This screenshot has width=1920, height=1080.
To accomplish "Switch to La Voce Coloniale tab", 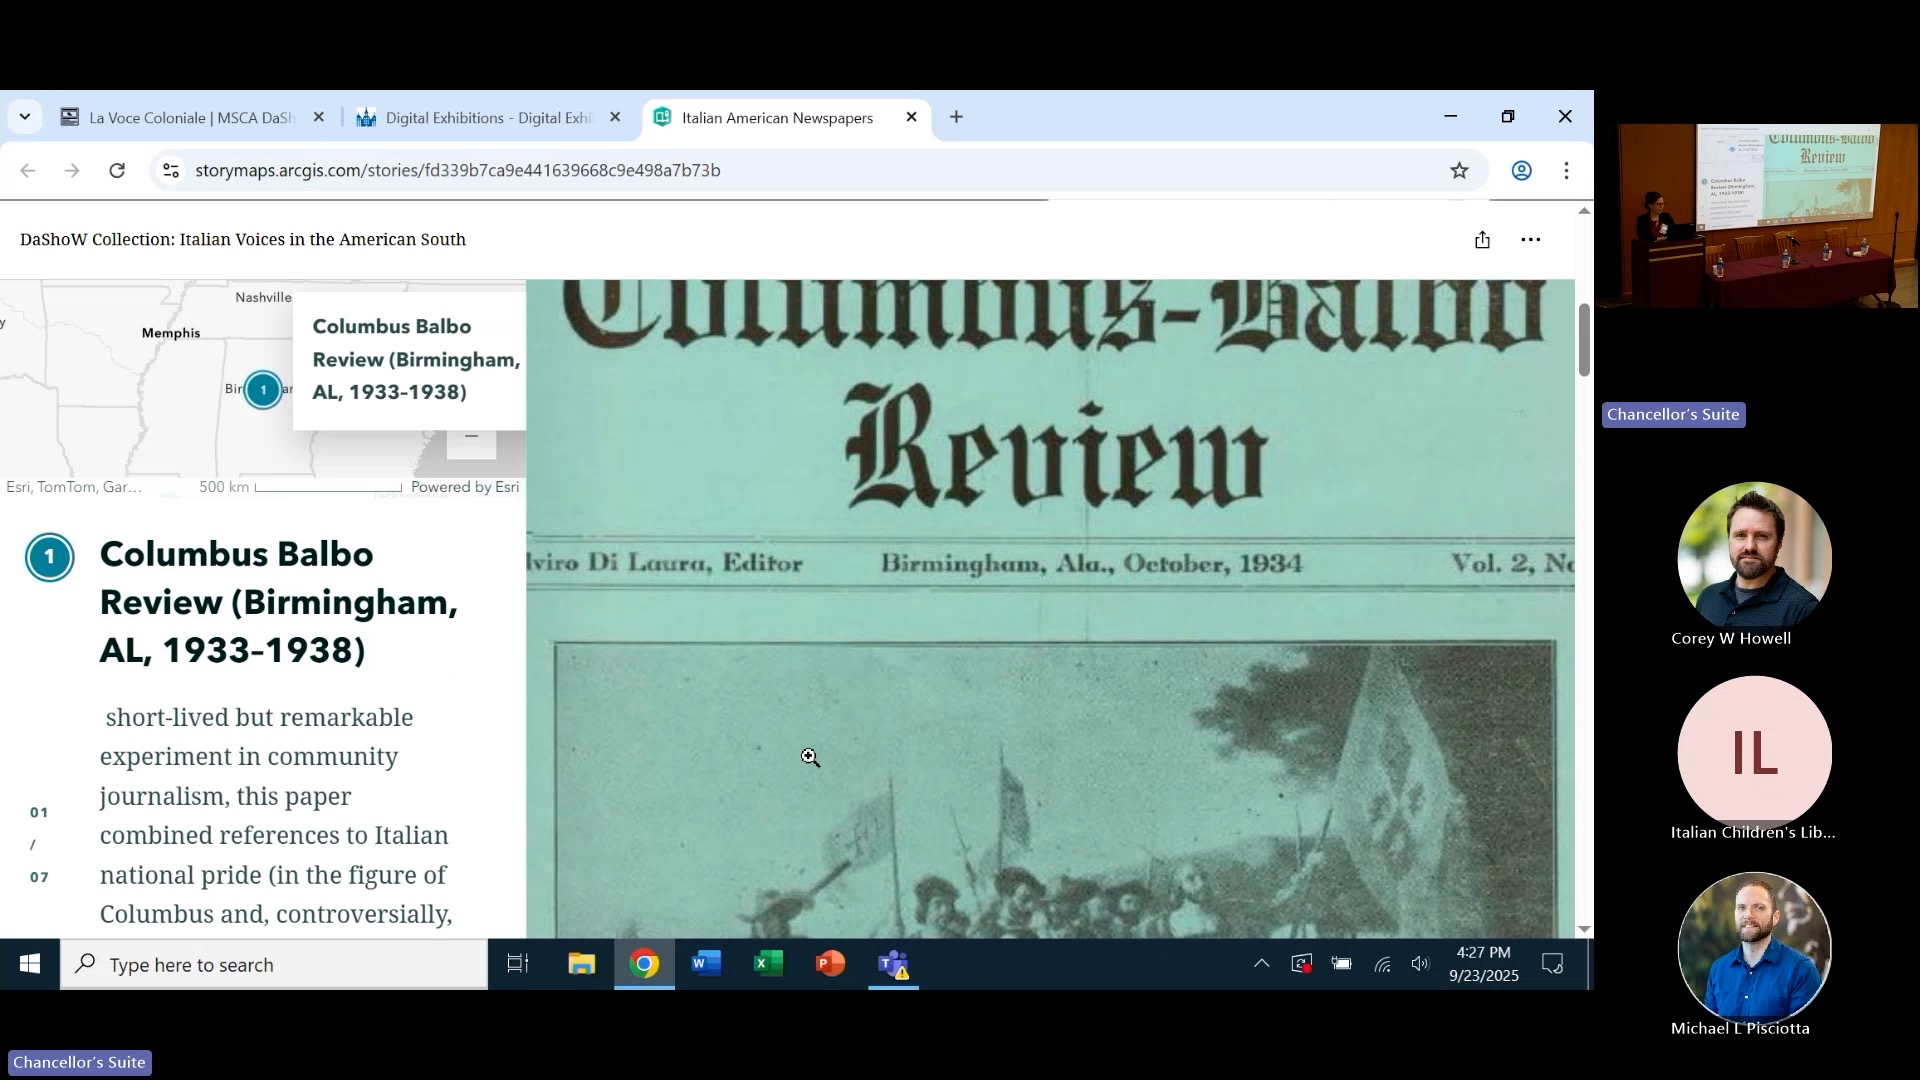I will click(190, 118).
